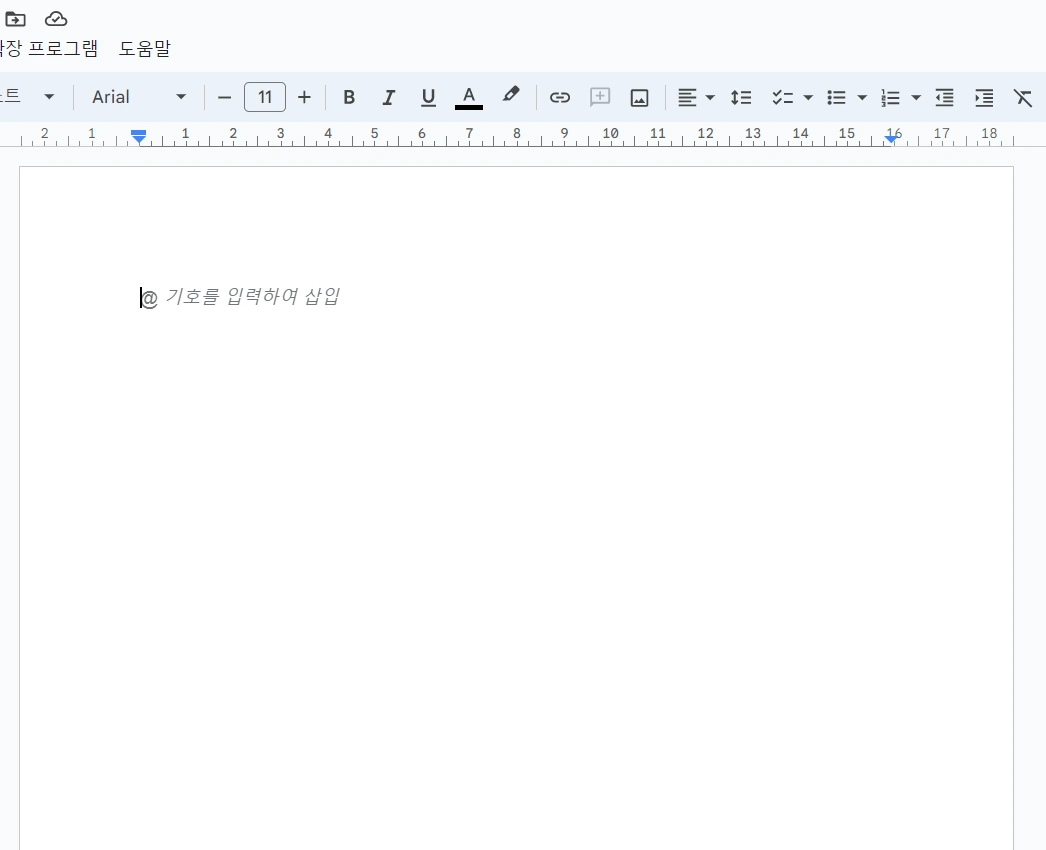The height and width of the screenshot is (850, 1046).
Task: Click the decrease indent icon
Action: (944, 97)
